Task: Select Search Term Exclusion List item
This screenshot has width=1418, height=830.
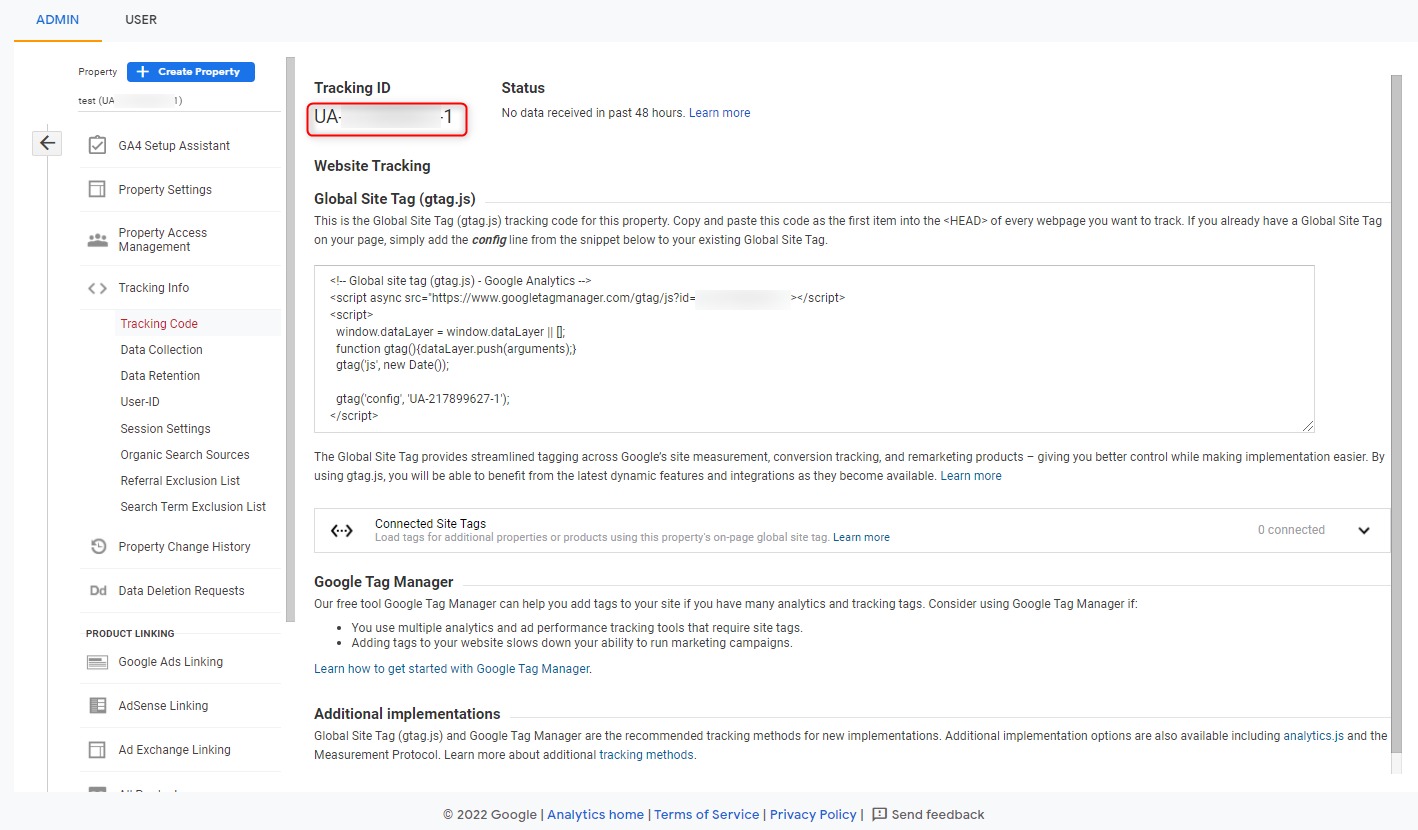Action: coord(193,507)
